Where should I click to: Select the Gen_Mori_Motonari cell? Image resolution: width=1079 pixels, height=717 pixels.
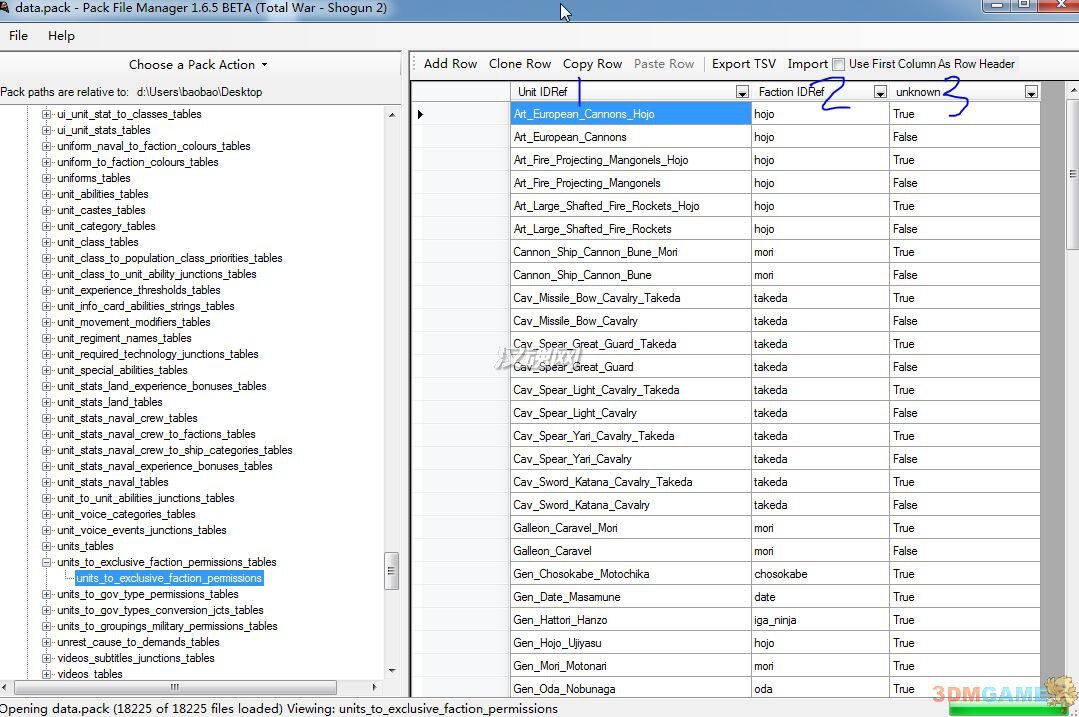click(x=630, y=666)
